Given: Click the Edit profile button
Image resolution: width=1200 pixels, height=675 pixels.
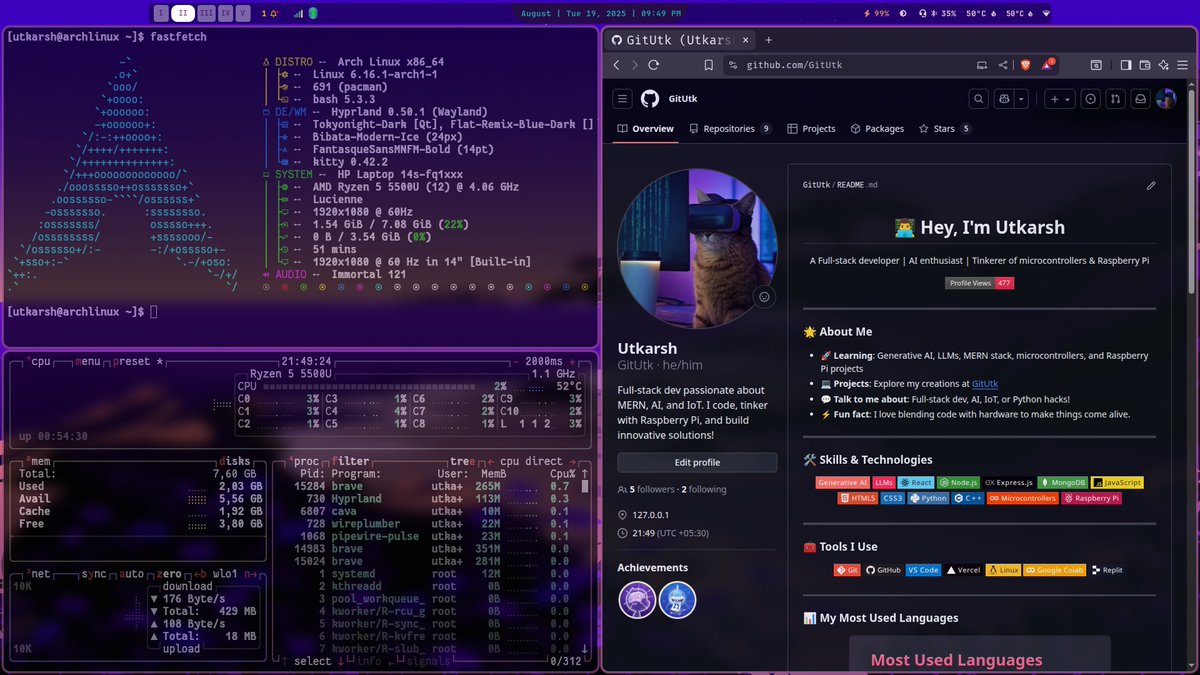Looking at the screenshot, I should [x=697, y=462].
